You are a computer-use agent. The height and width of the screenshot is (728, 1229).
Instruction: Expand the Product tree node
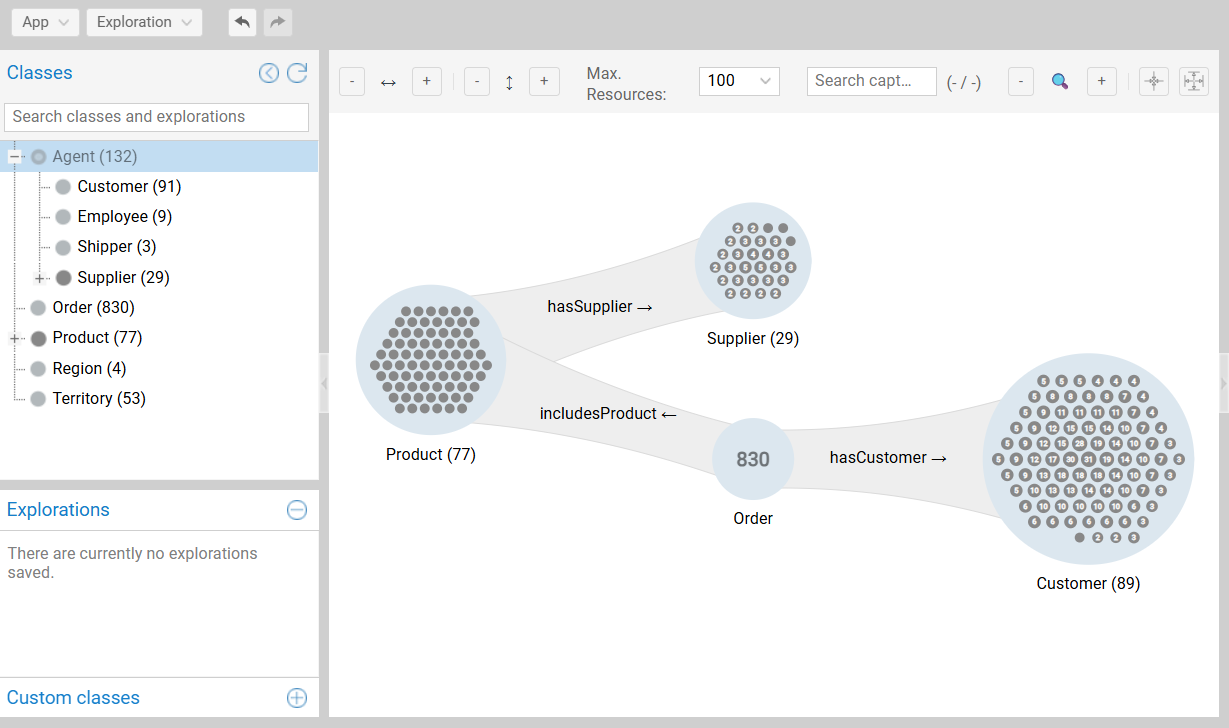tap(15, 339)
